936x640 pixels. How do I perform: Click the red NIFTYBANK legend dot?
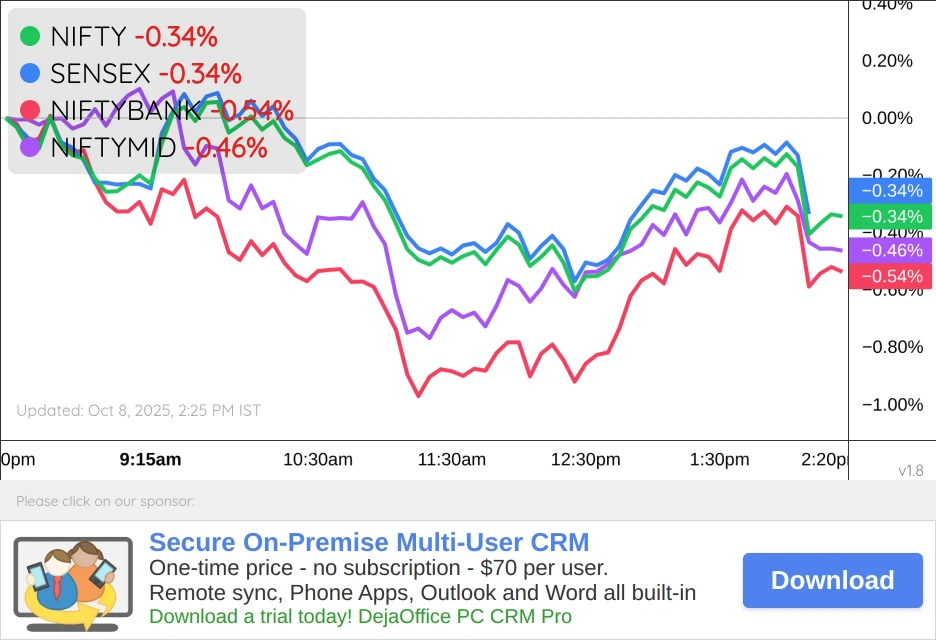30,110
